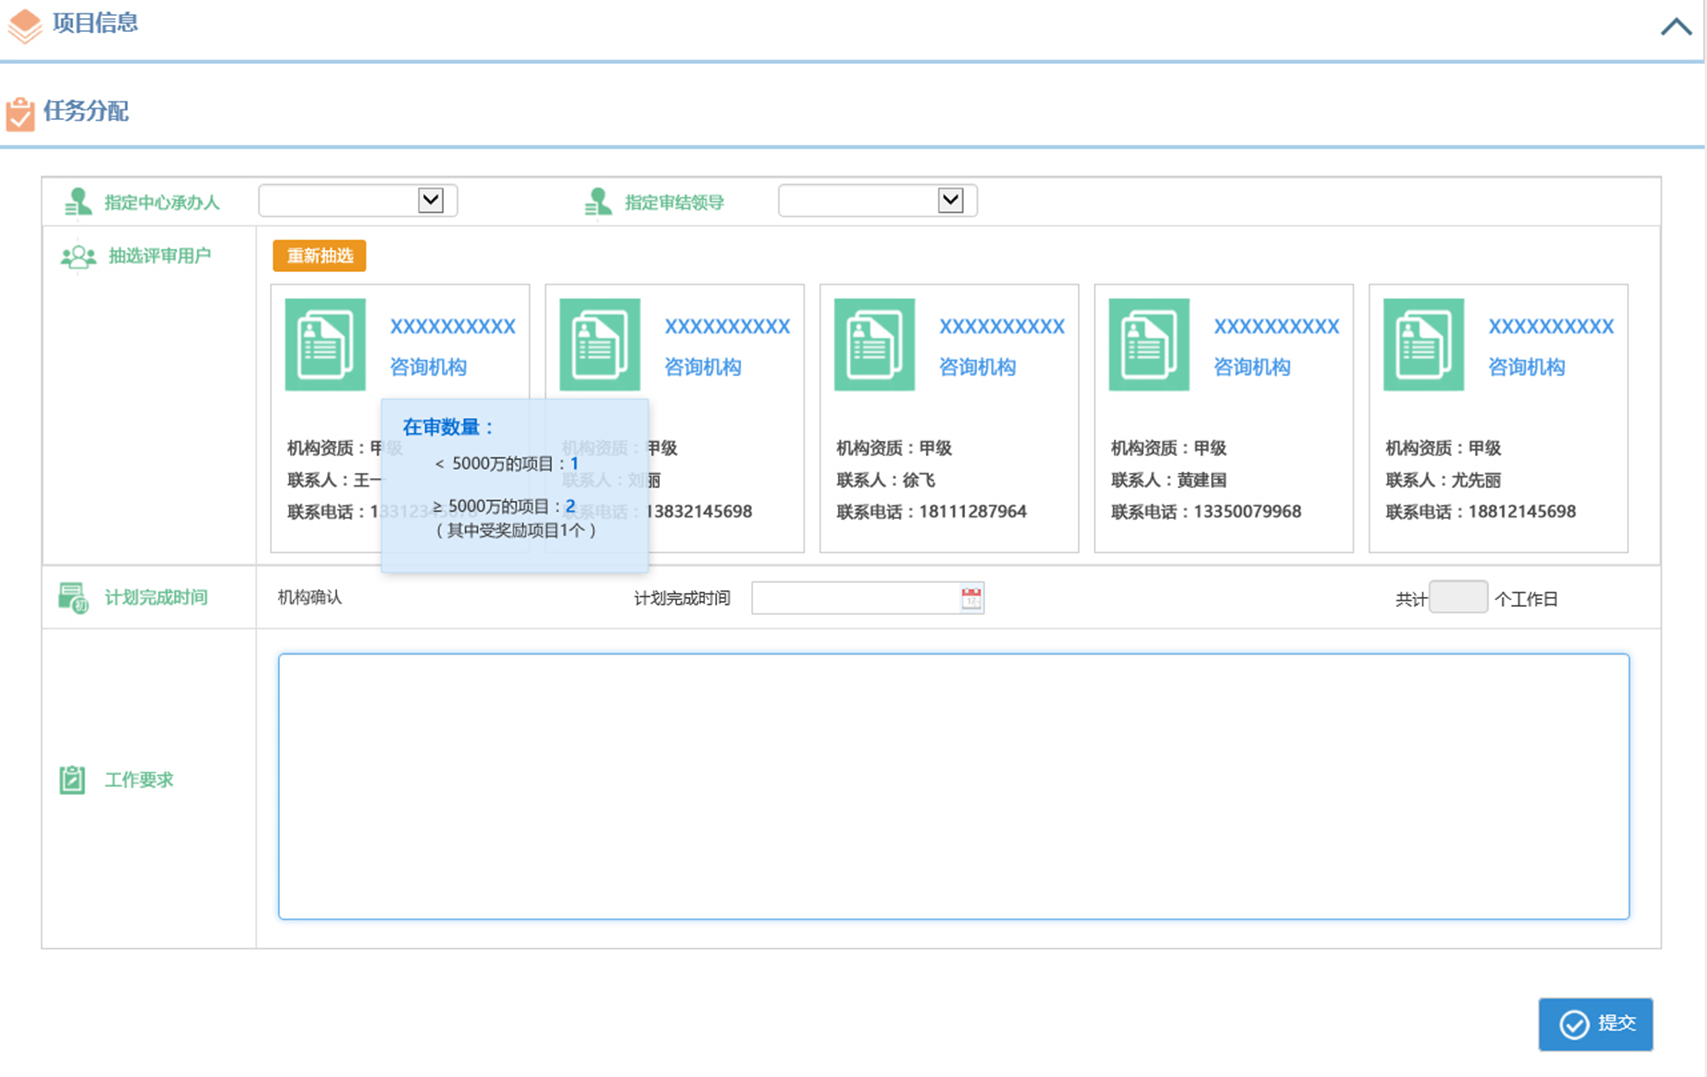Click the 项目信息 layers icon
Viewport: 1707px width, 1077px height.
(x=24, y=25)
